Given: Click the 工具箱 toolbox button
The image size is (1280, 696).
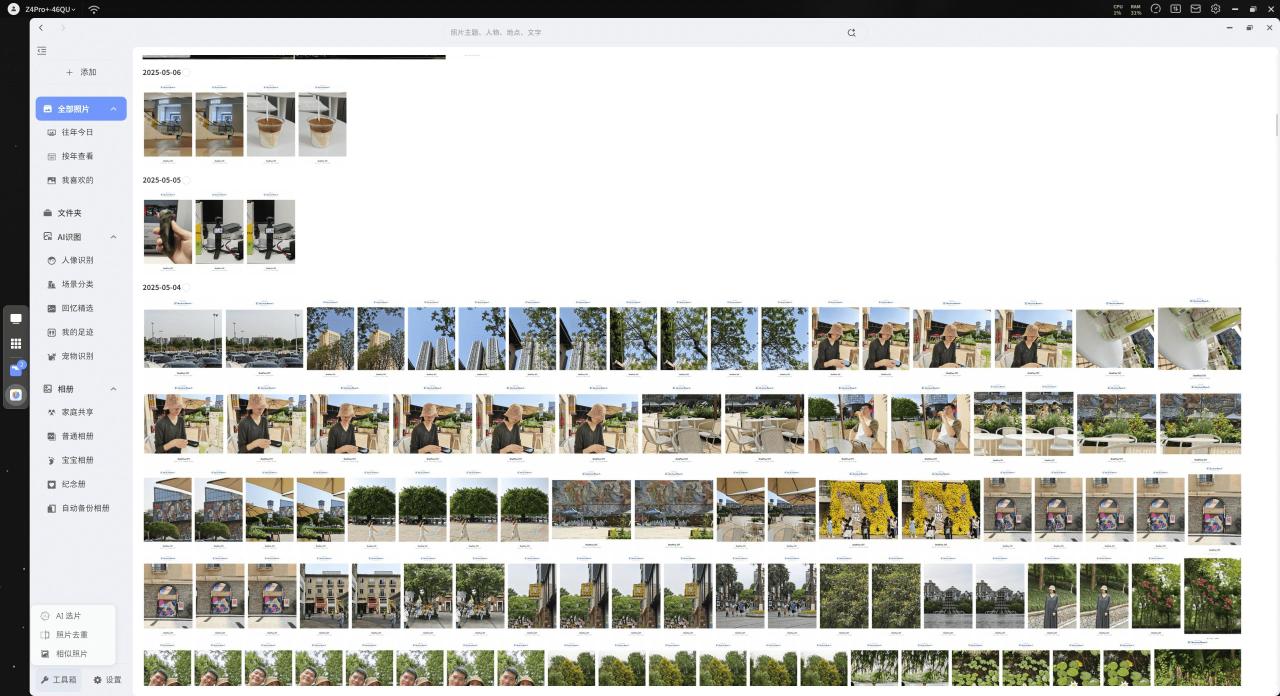Looking at the screenshot, I should (58, 680).
